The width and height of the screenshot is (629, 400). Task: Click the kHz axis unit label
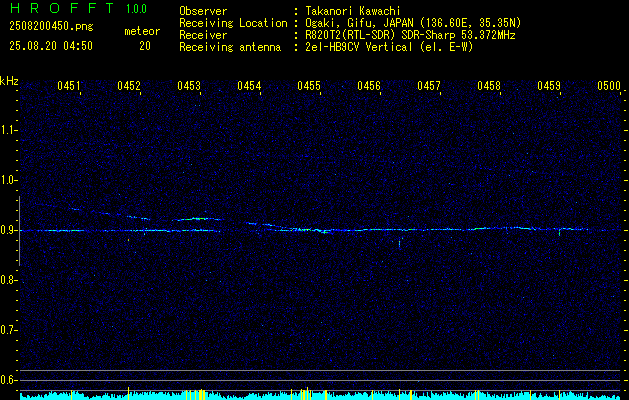point(9,81)
